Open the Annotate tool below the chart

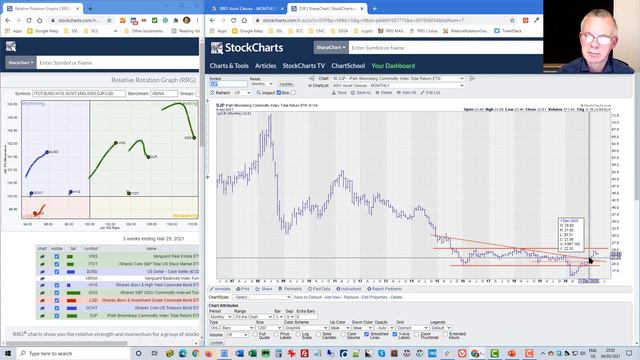pyautogui.click(x=220, y=289)
